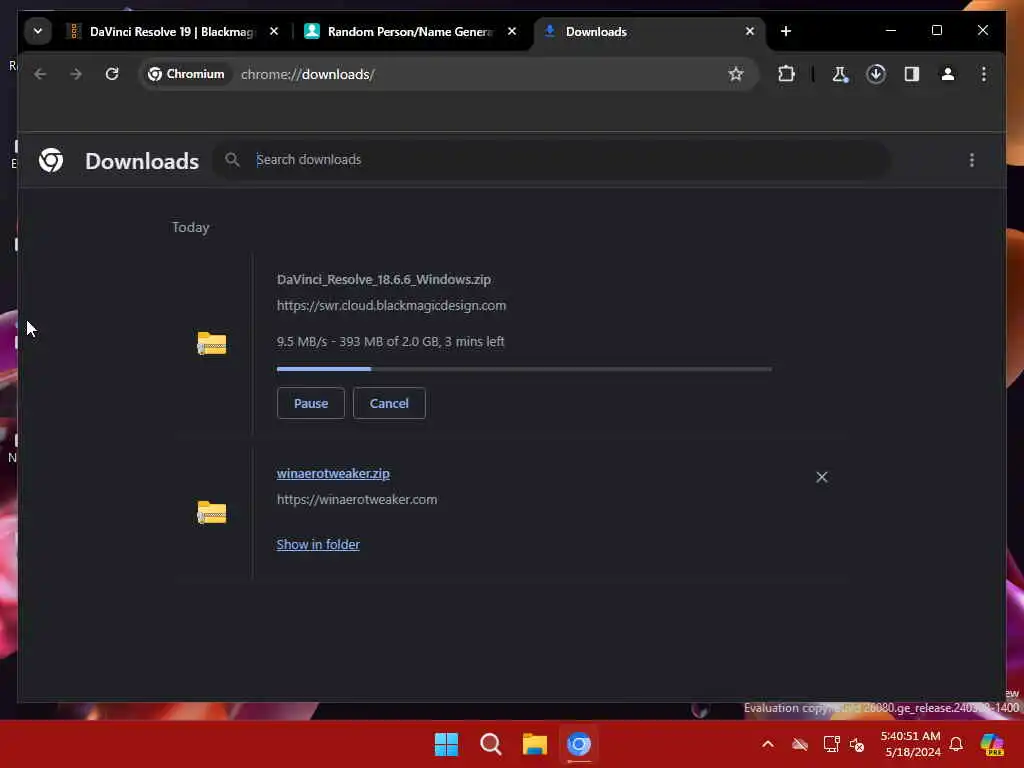The width and height of the screenshot is (1024, 768).
Task: Remove winaerotweaker.zip from the list
Action: tap(822, 477)
